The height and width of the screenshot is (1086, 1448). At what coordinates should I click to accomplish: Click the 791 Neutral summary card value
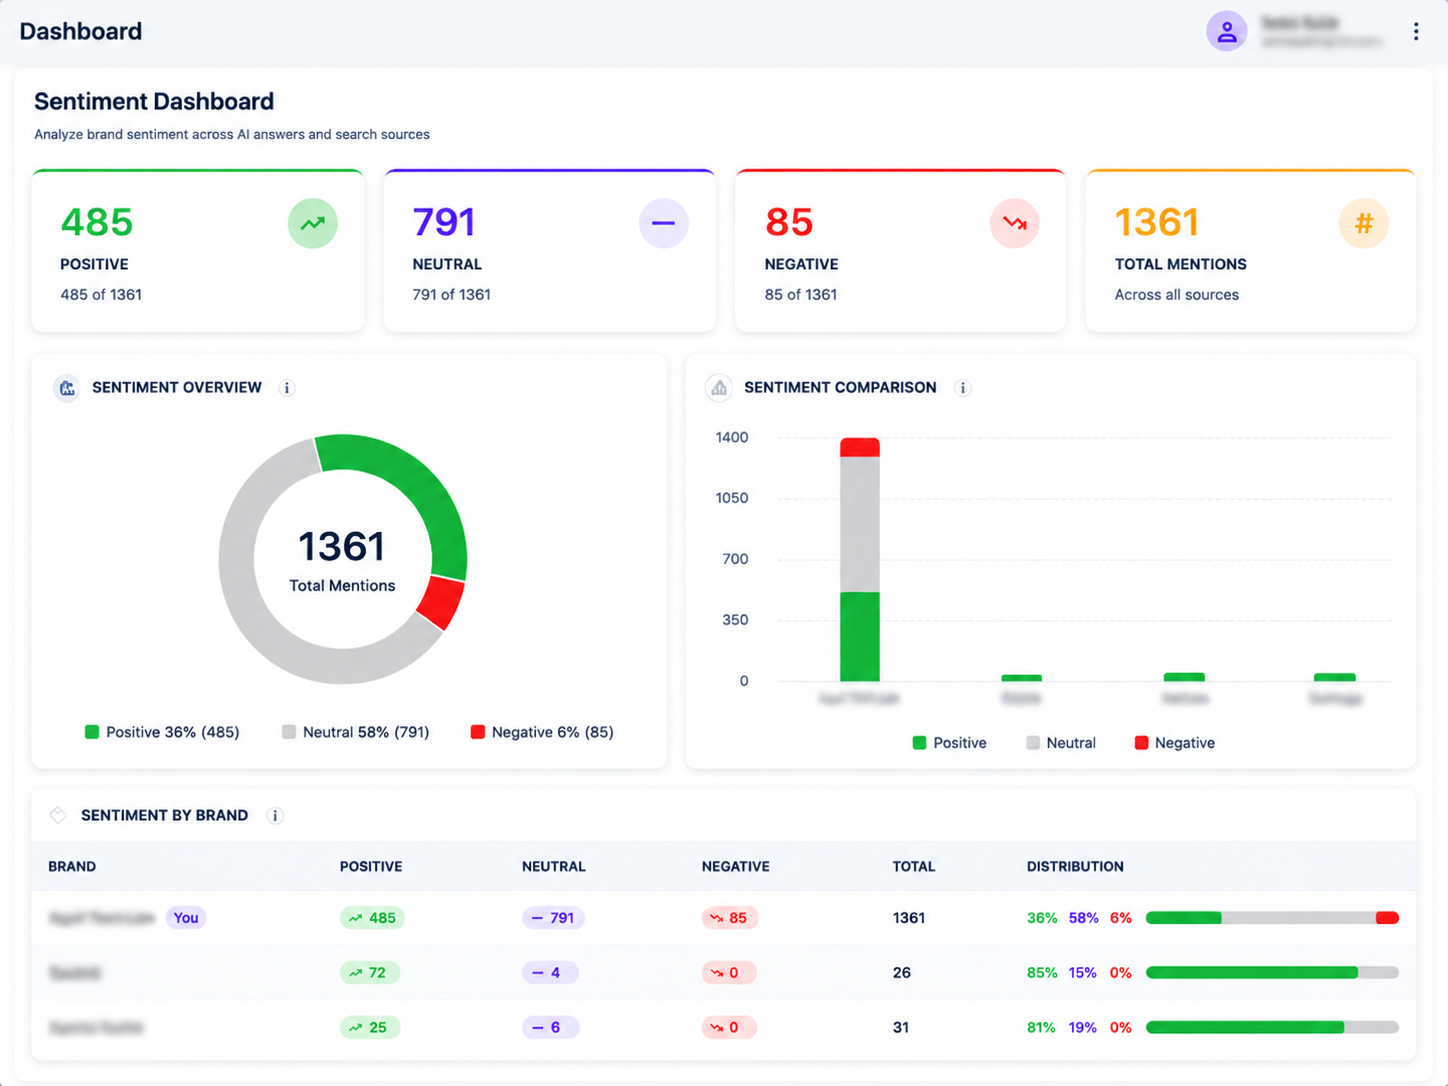(444, 222)
